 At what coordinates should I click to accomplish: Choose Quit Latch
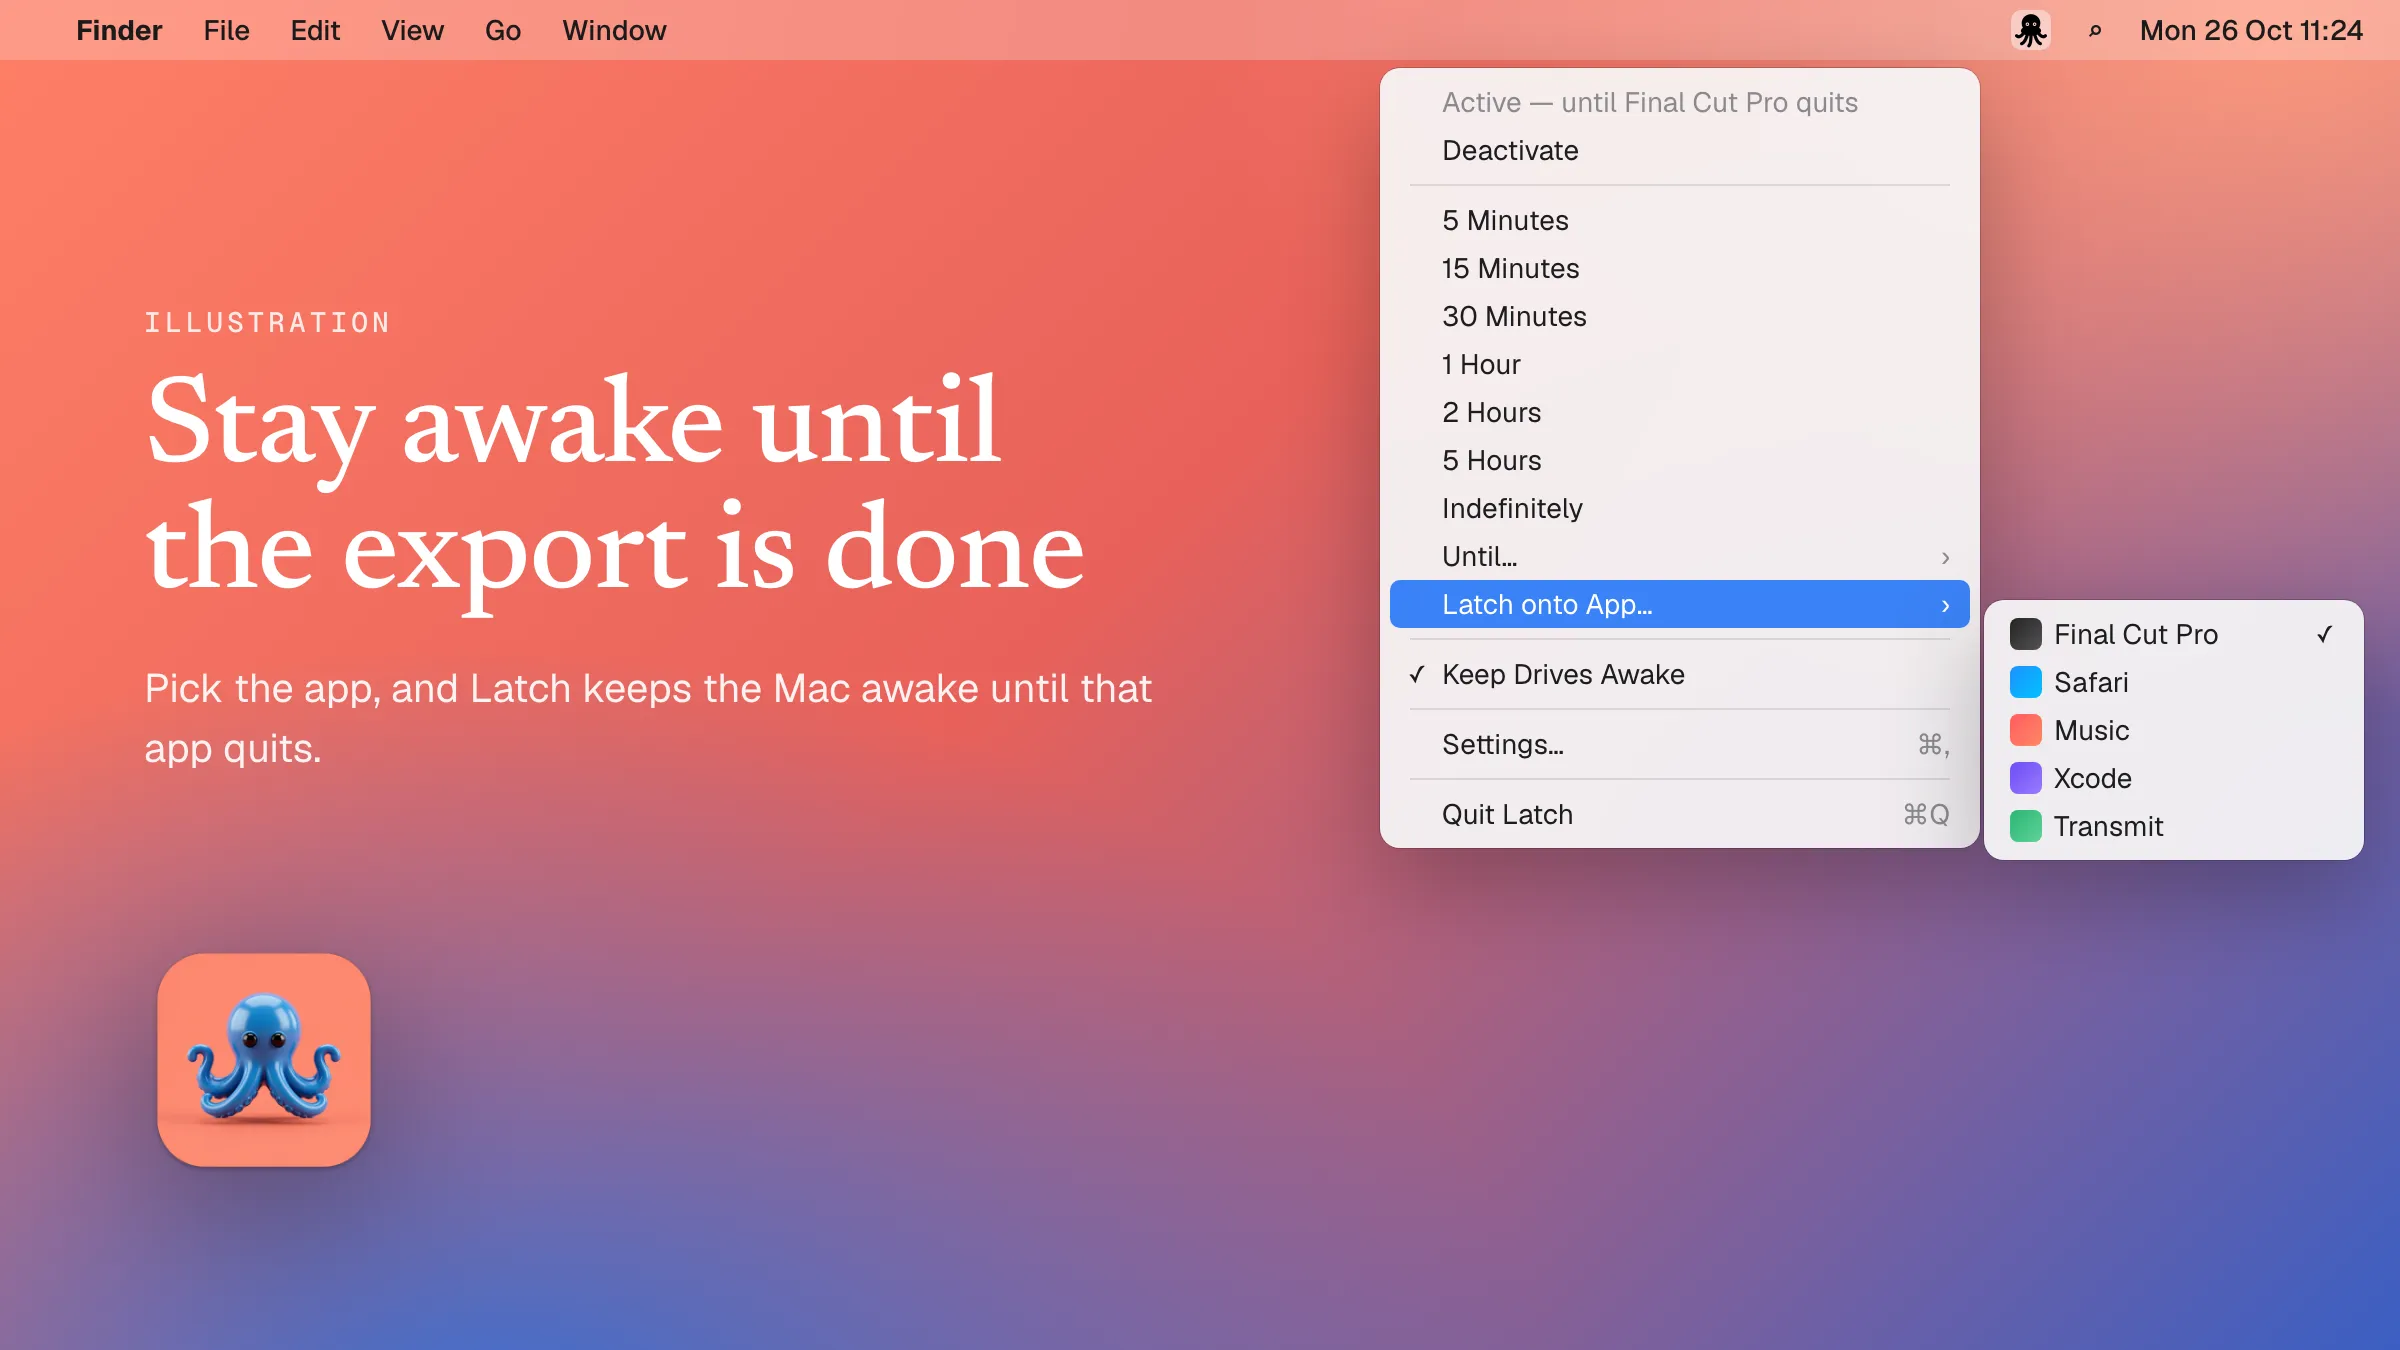(x=1680, y=814)
